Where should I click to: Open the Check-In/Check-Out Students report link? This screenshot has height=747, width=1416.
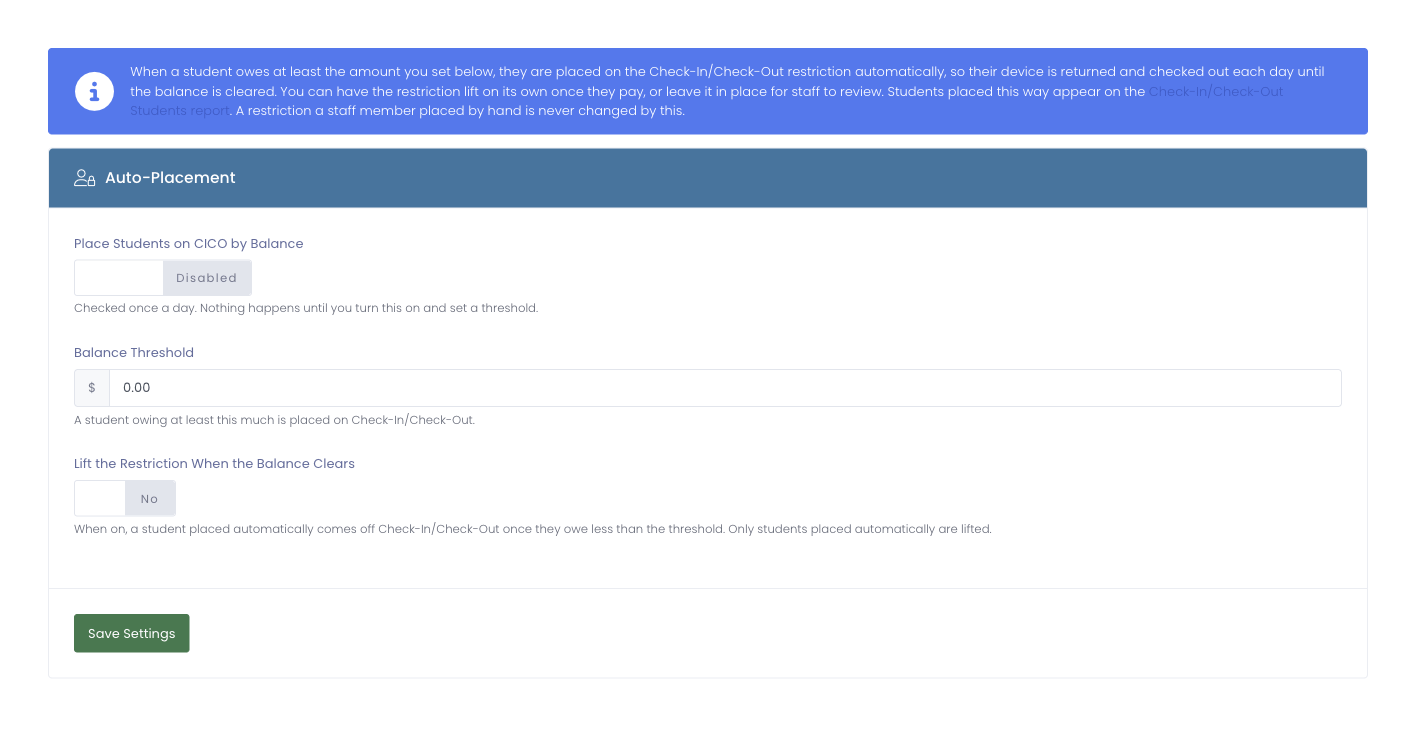[1215, 91]
